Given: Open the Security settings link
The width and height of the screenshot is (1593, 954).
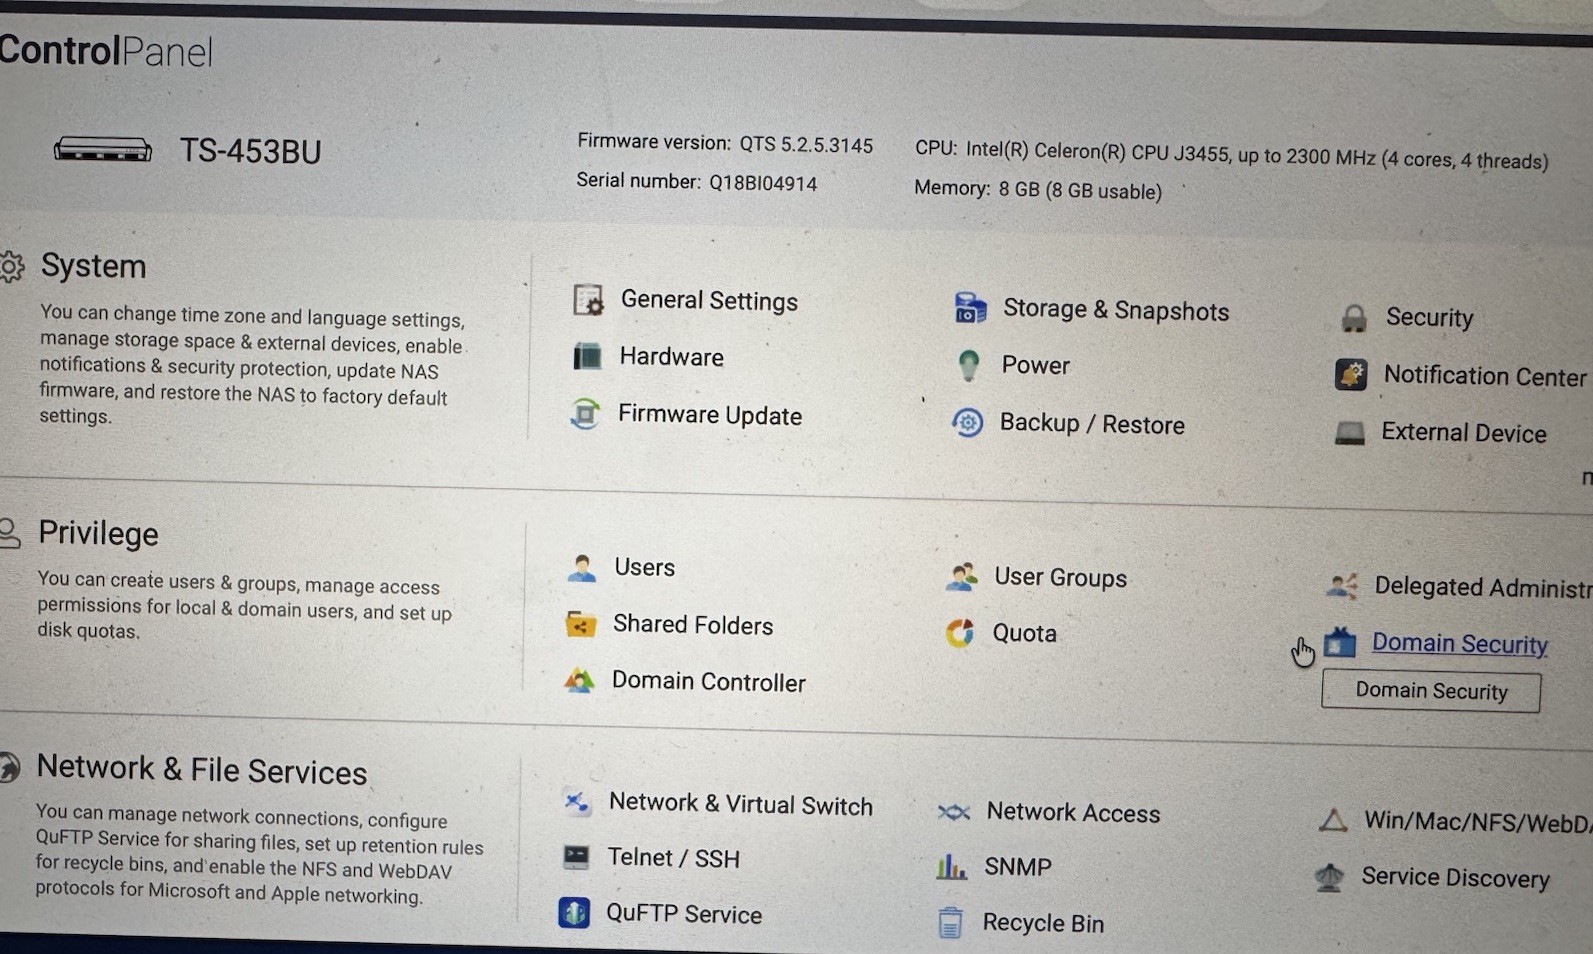Looking at the screenshot, I should click(1429, 318).
